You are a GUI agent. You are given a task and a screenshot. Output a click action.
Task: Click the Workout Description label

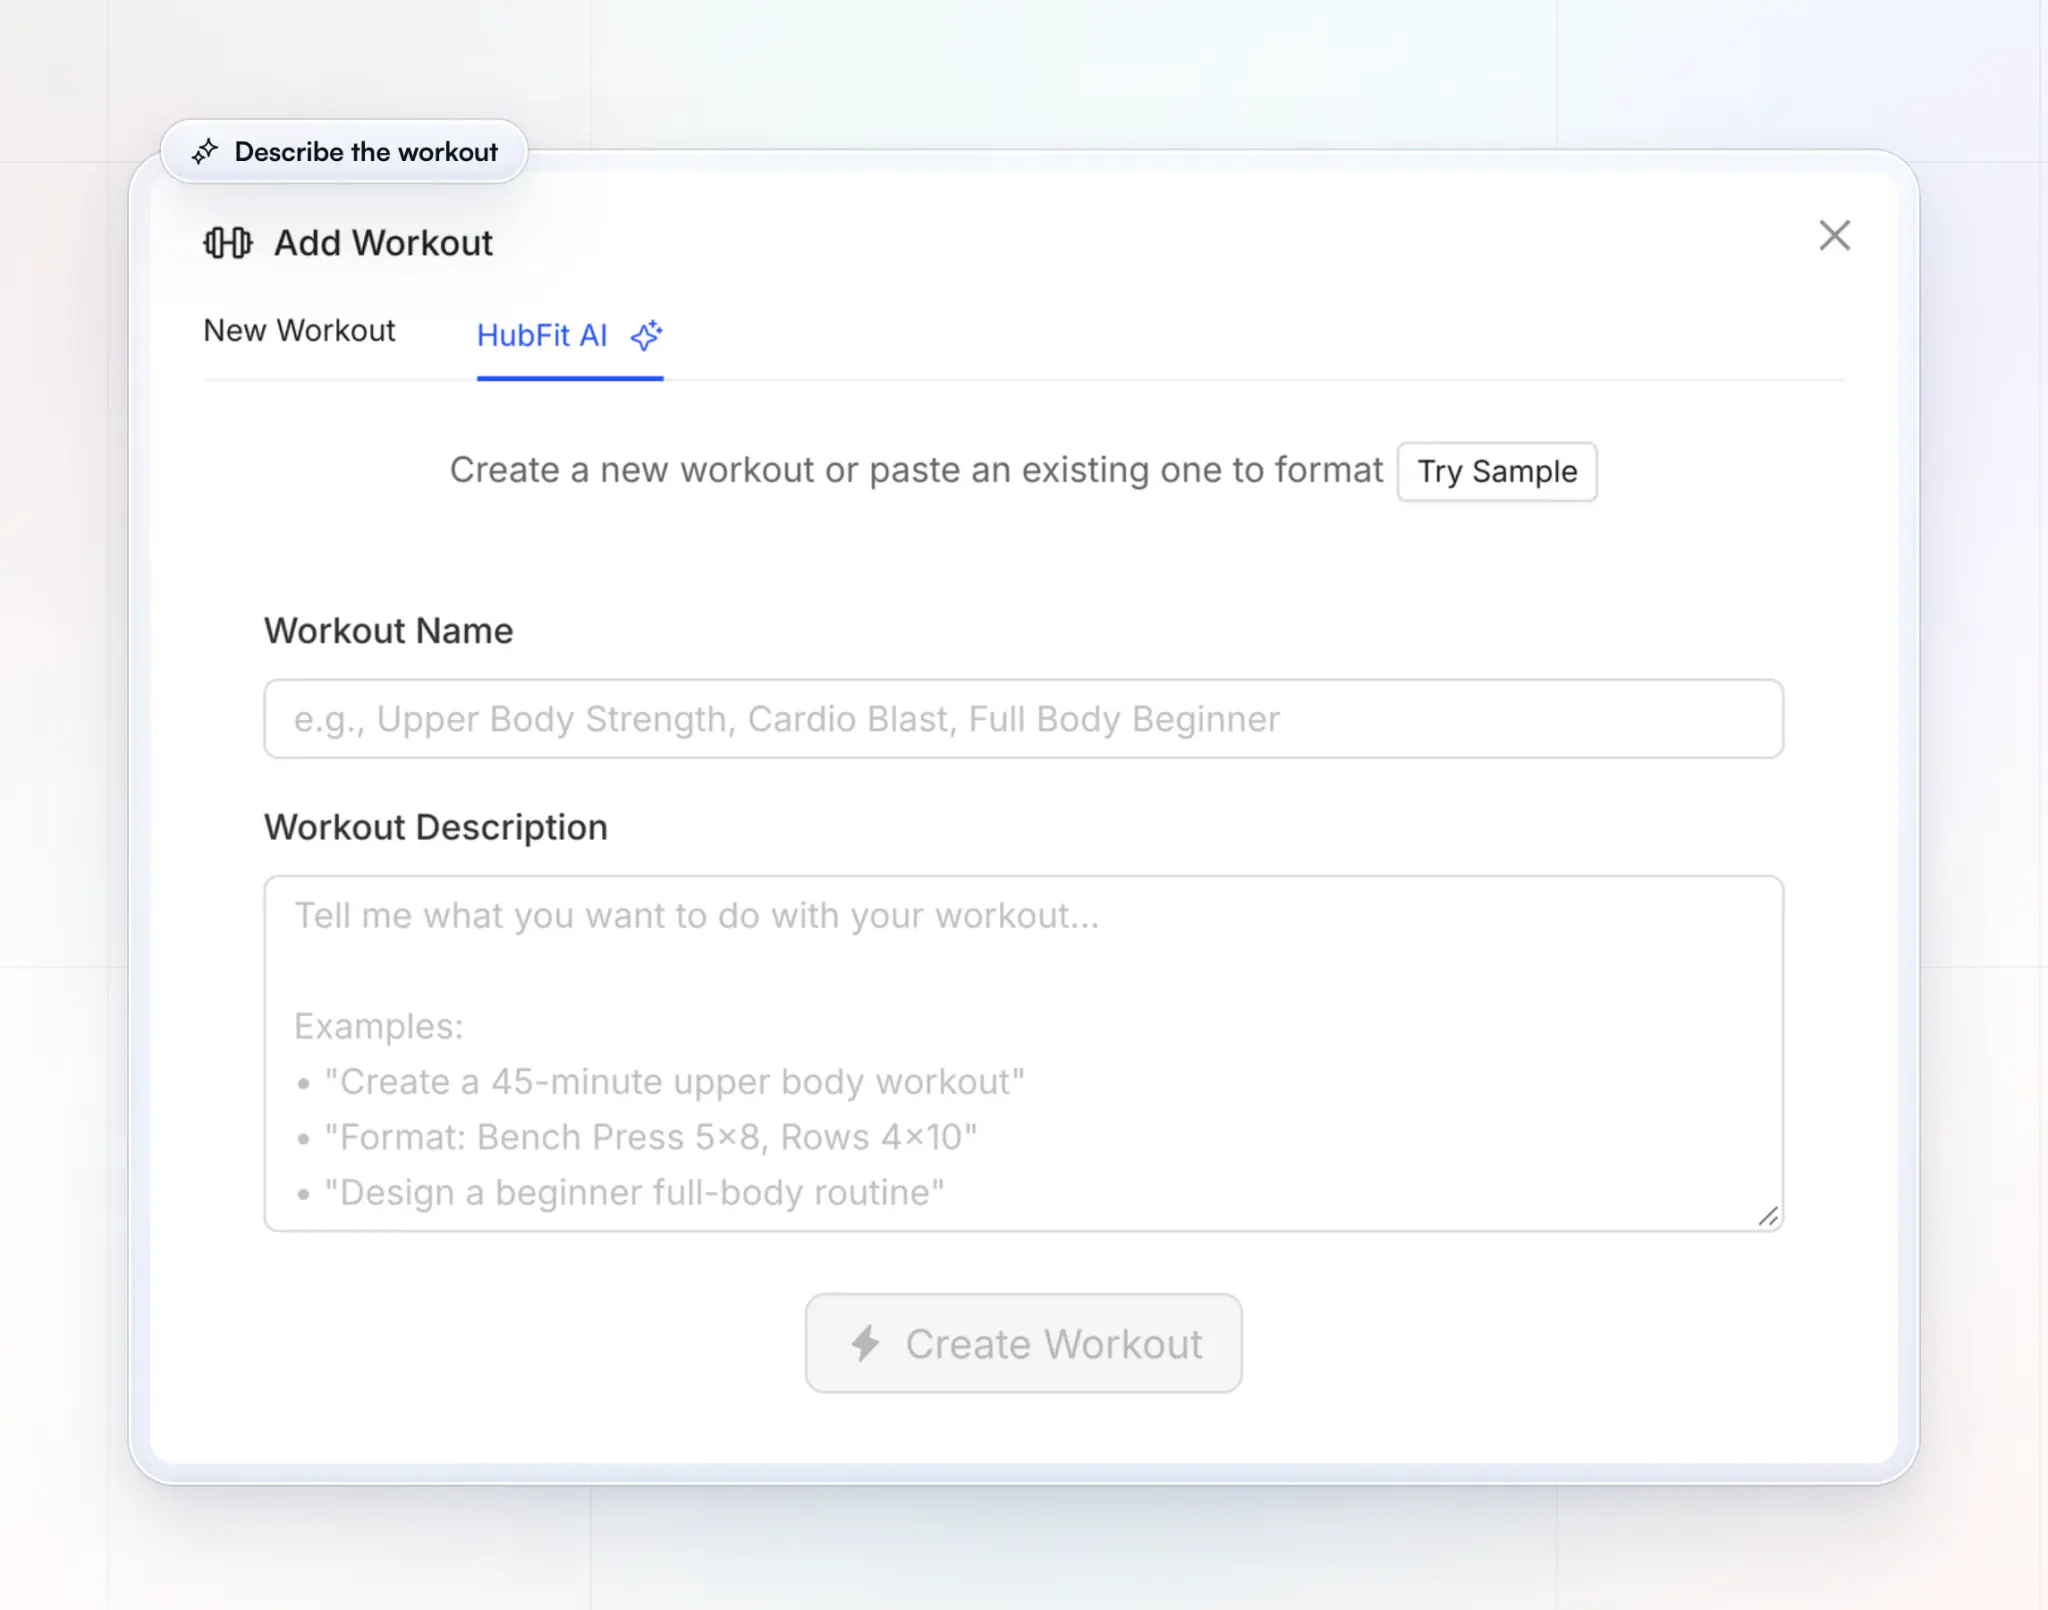click(435, 828)
